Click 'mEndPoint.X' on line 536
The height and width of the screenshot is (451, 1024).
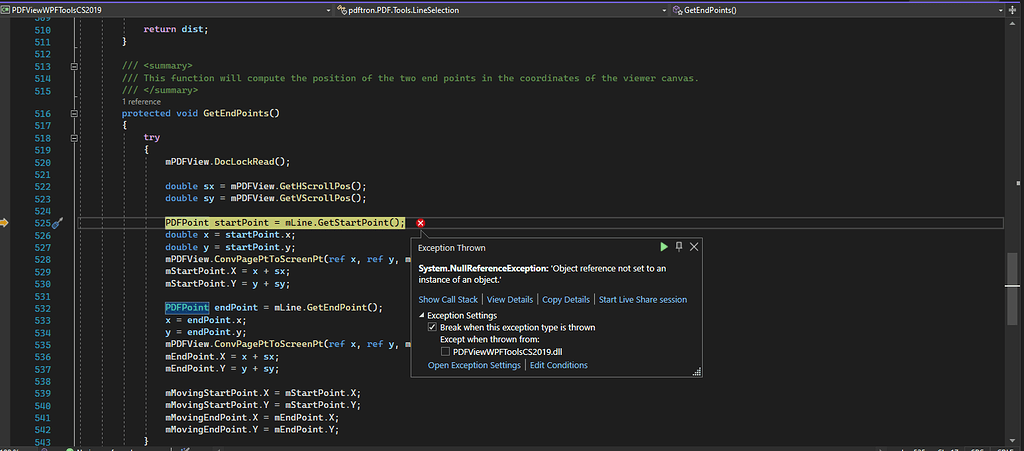[x=195, y=358]
